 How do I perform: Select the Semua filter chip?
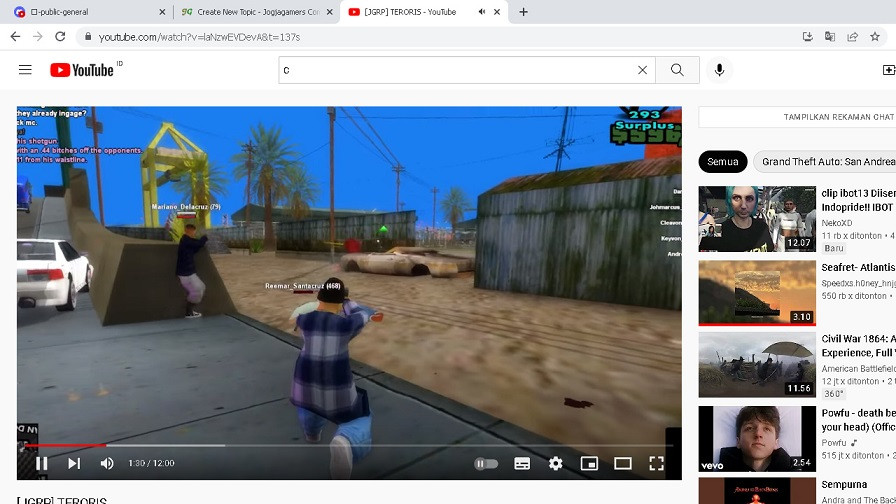(x=723, y=162)
